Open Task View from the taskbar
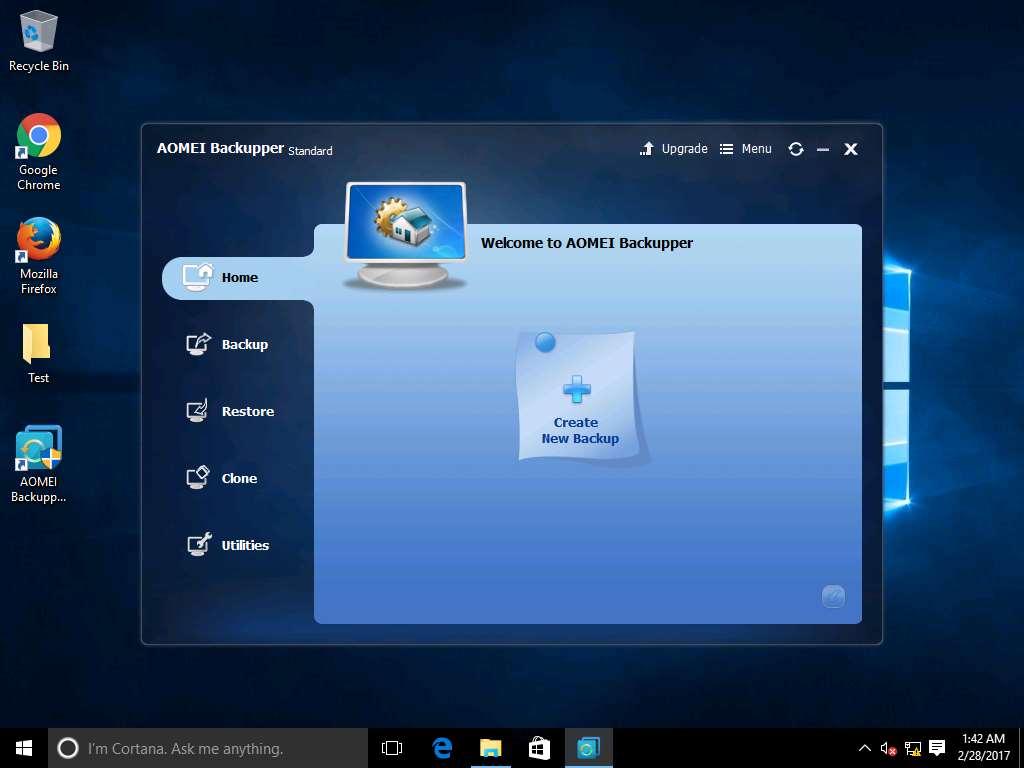Viewport: 1024px width, 768px height. pos(392,748)
